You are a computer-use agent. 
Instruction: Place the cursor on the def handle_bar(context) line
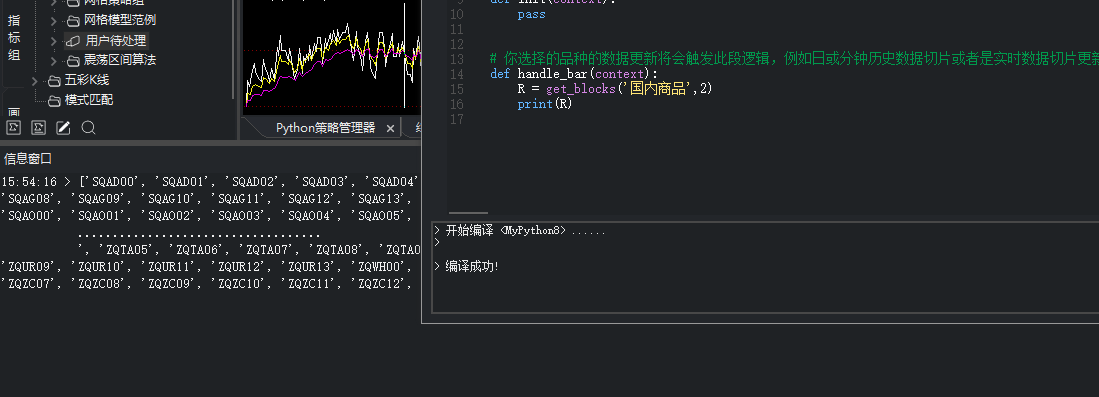pos(573,74)
